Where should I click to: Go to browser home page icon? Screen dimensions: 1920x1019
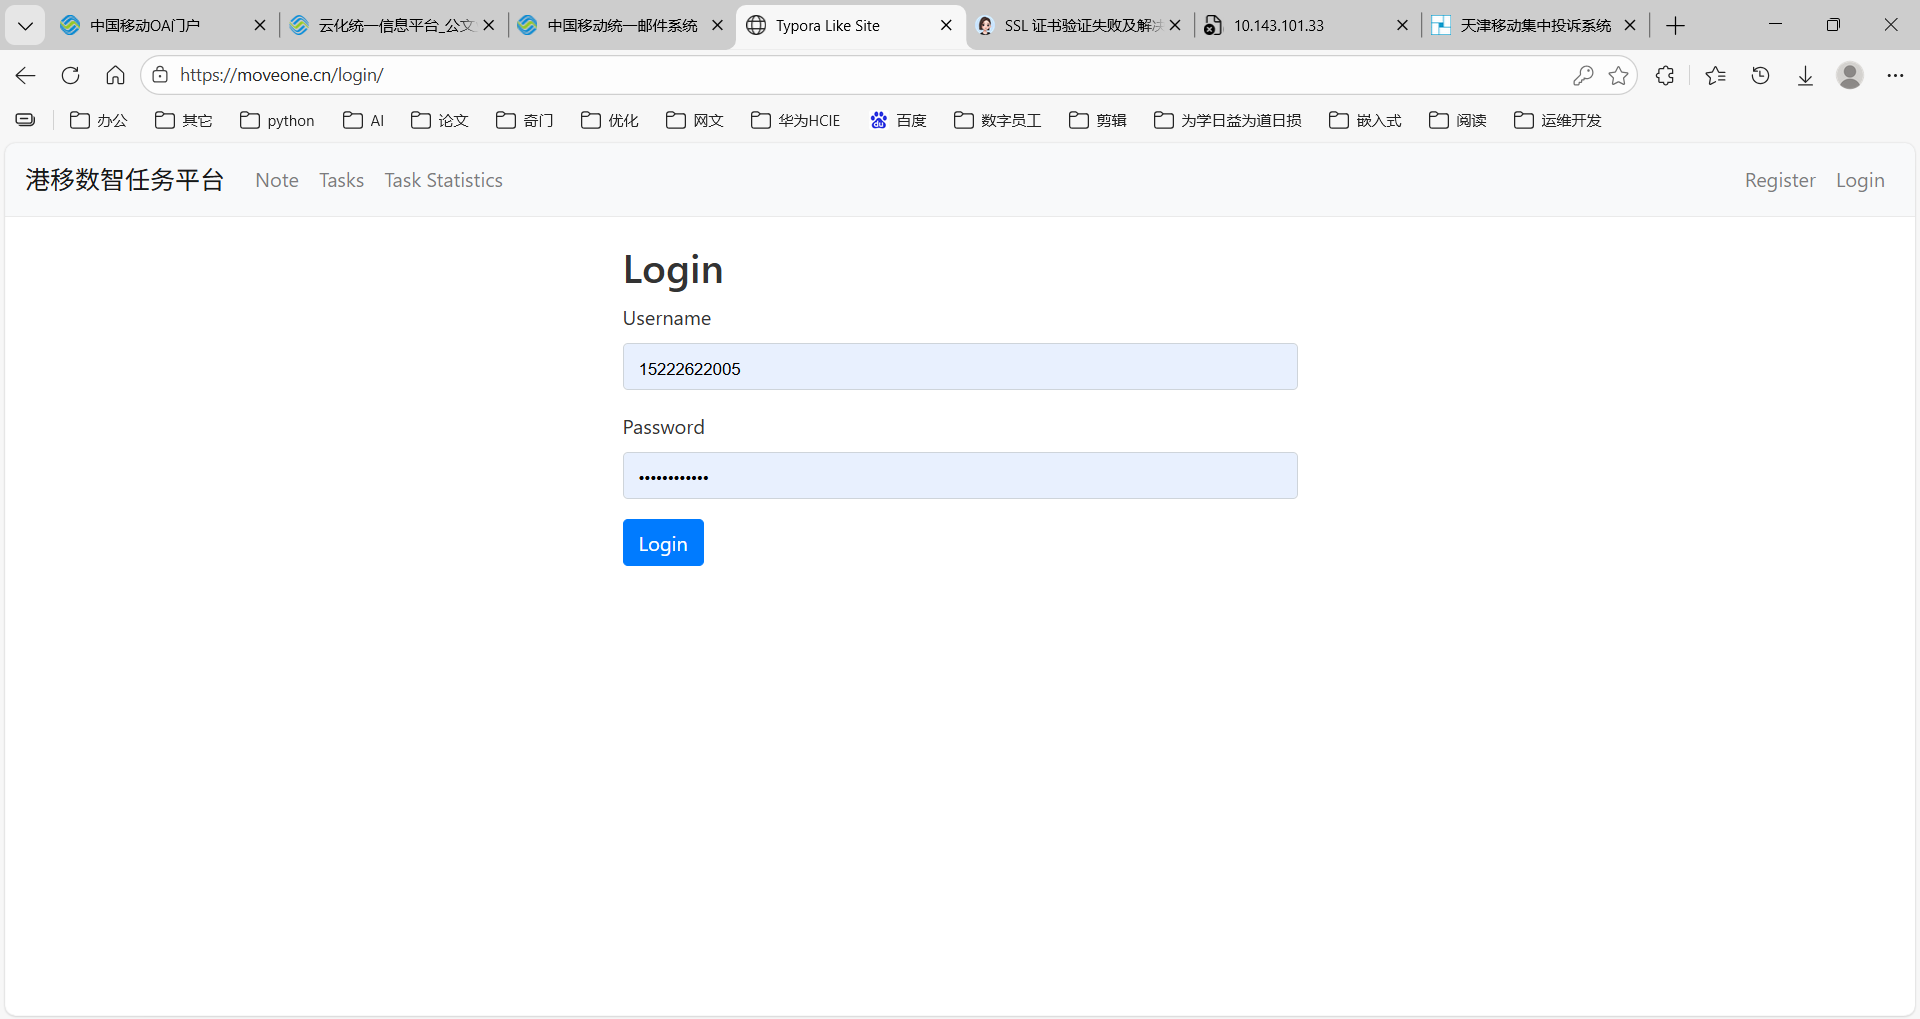(115, 75)
